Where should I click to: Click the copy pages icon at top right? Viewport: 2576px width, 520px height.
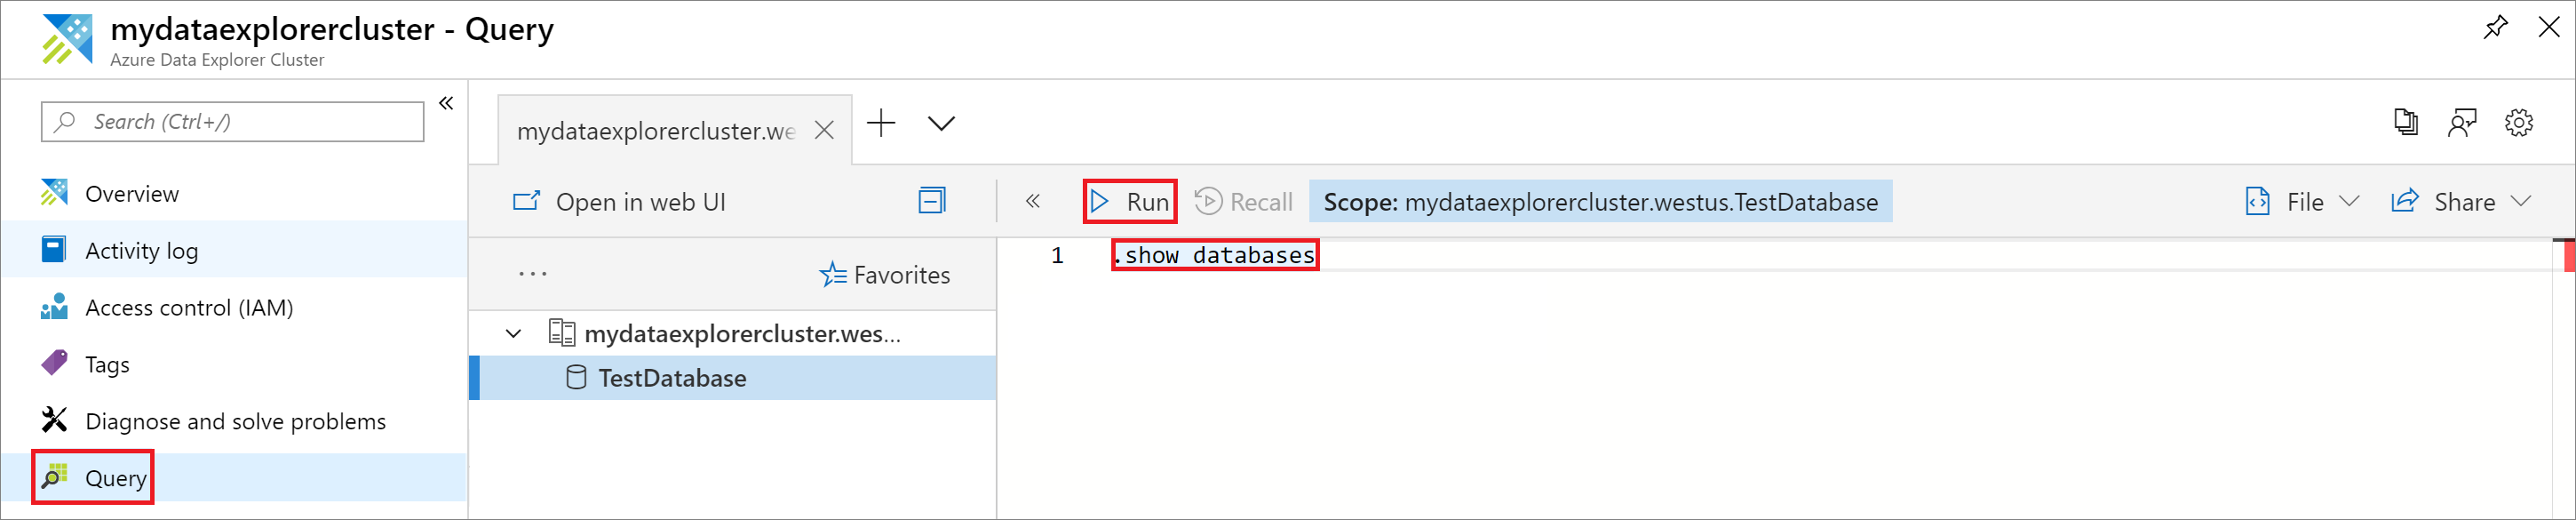(x=2406, y=122)
